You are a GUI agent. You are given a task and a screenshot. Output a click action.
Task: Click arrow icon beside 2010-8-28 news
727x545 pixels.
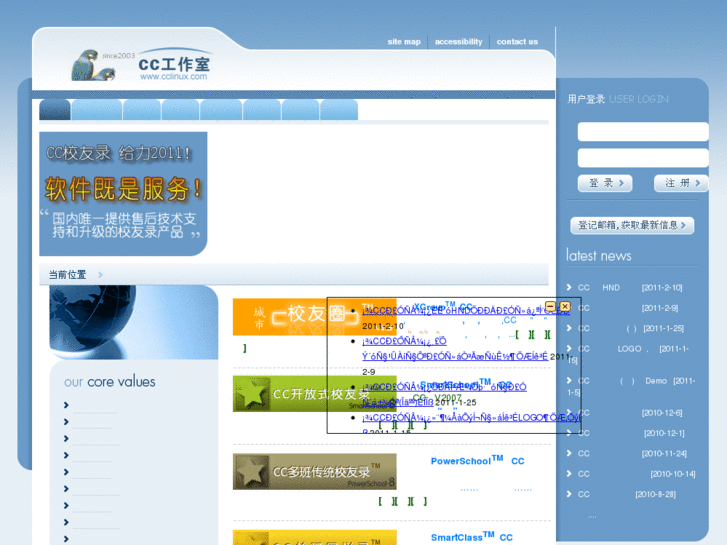[x=569, y=494]
